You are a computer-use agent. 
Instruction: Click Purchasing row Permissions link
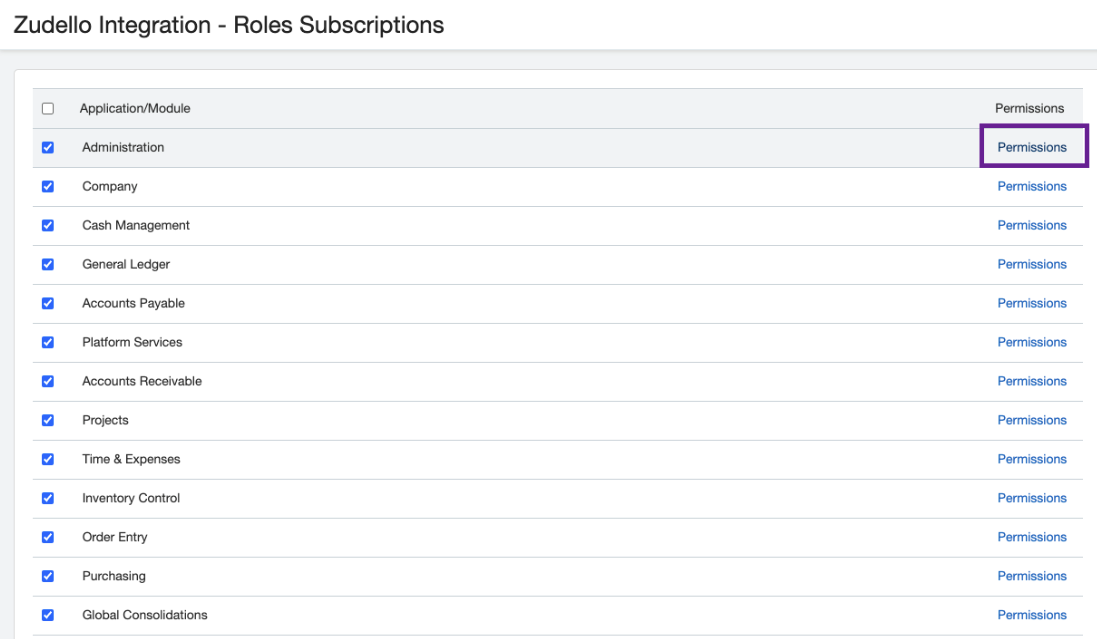pos(1032,577)
